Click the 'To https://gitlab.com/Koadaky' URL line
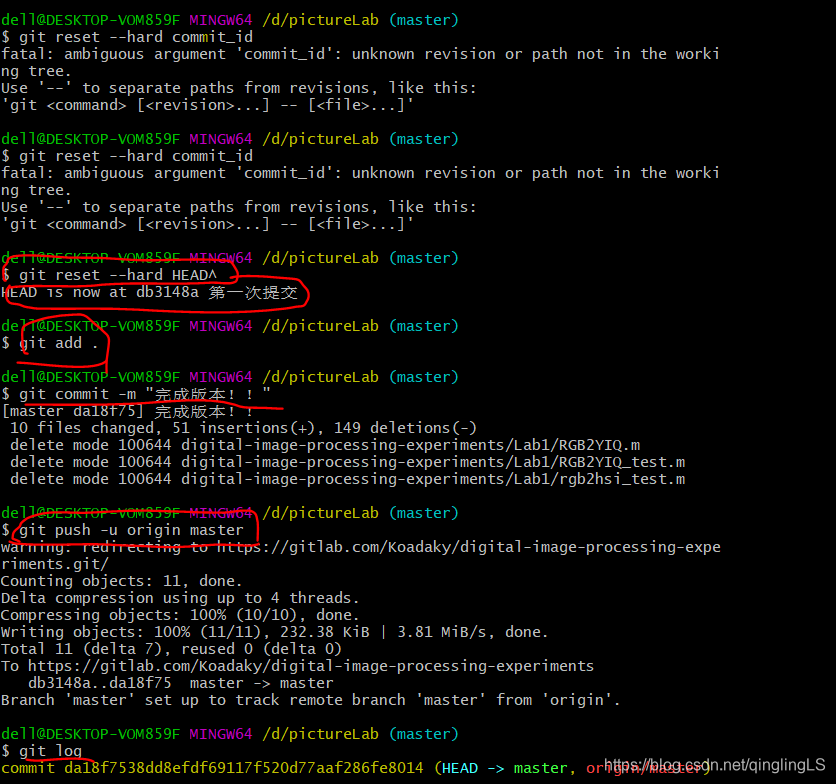This screenshot has width=836, height=784. point(298,666)
